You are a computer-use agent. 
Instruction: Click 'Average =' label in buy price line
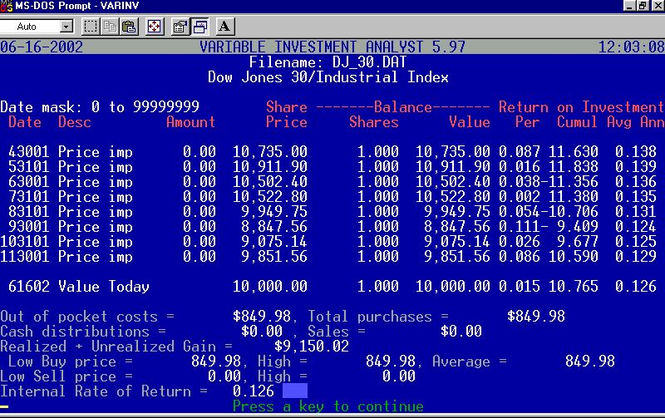(x=469, y=362)
